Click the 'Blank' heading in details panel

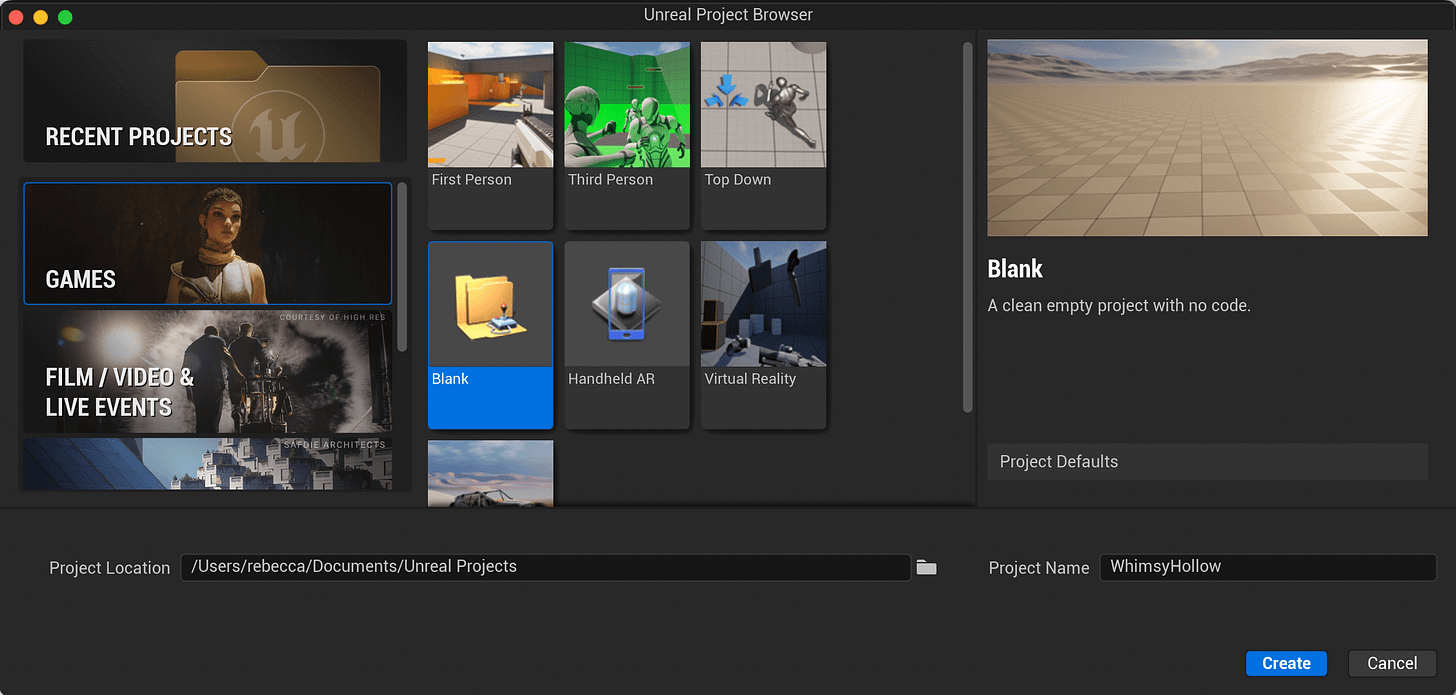1015,269
